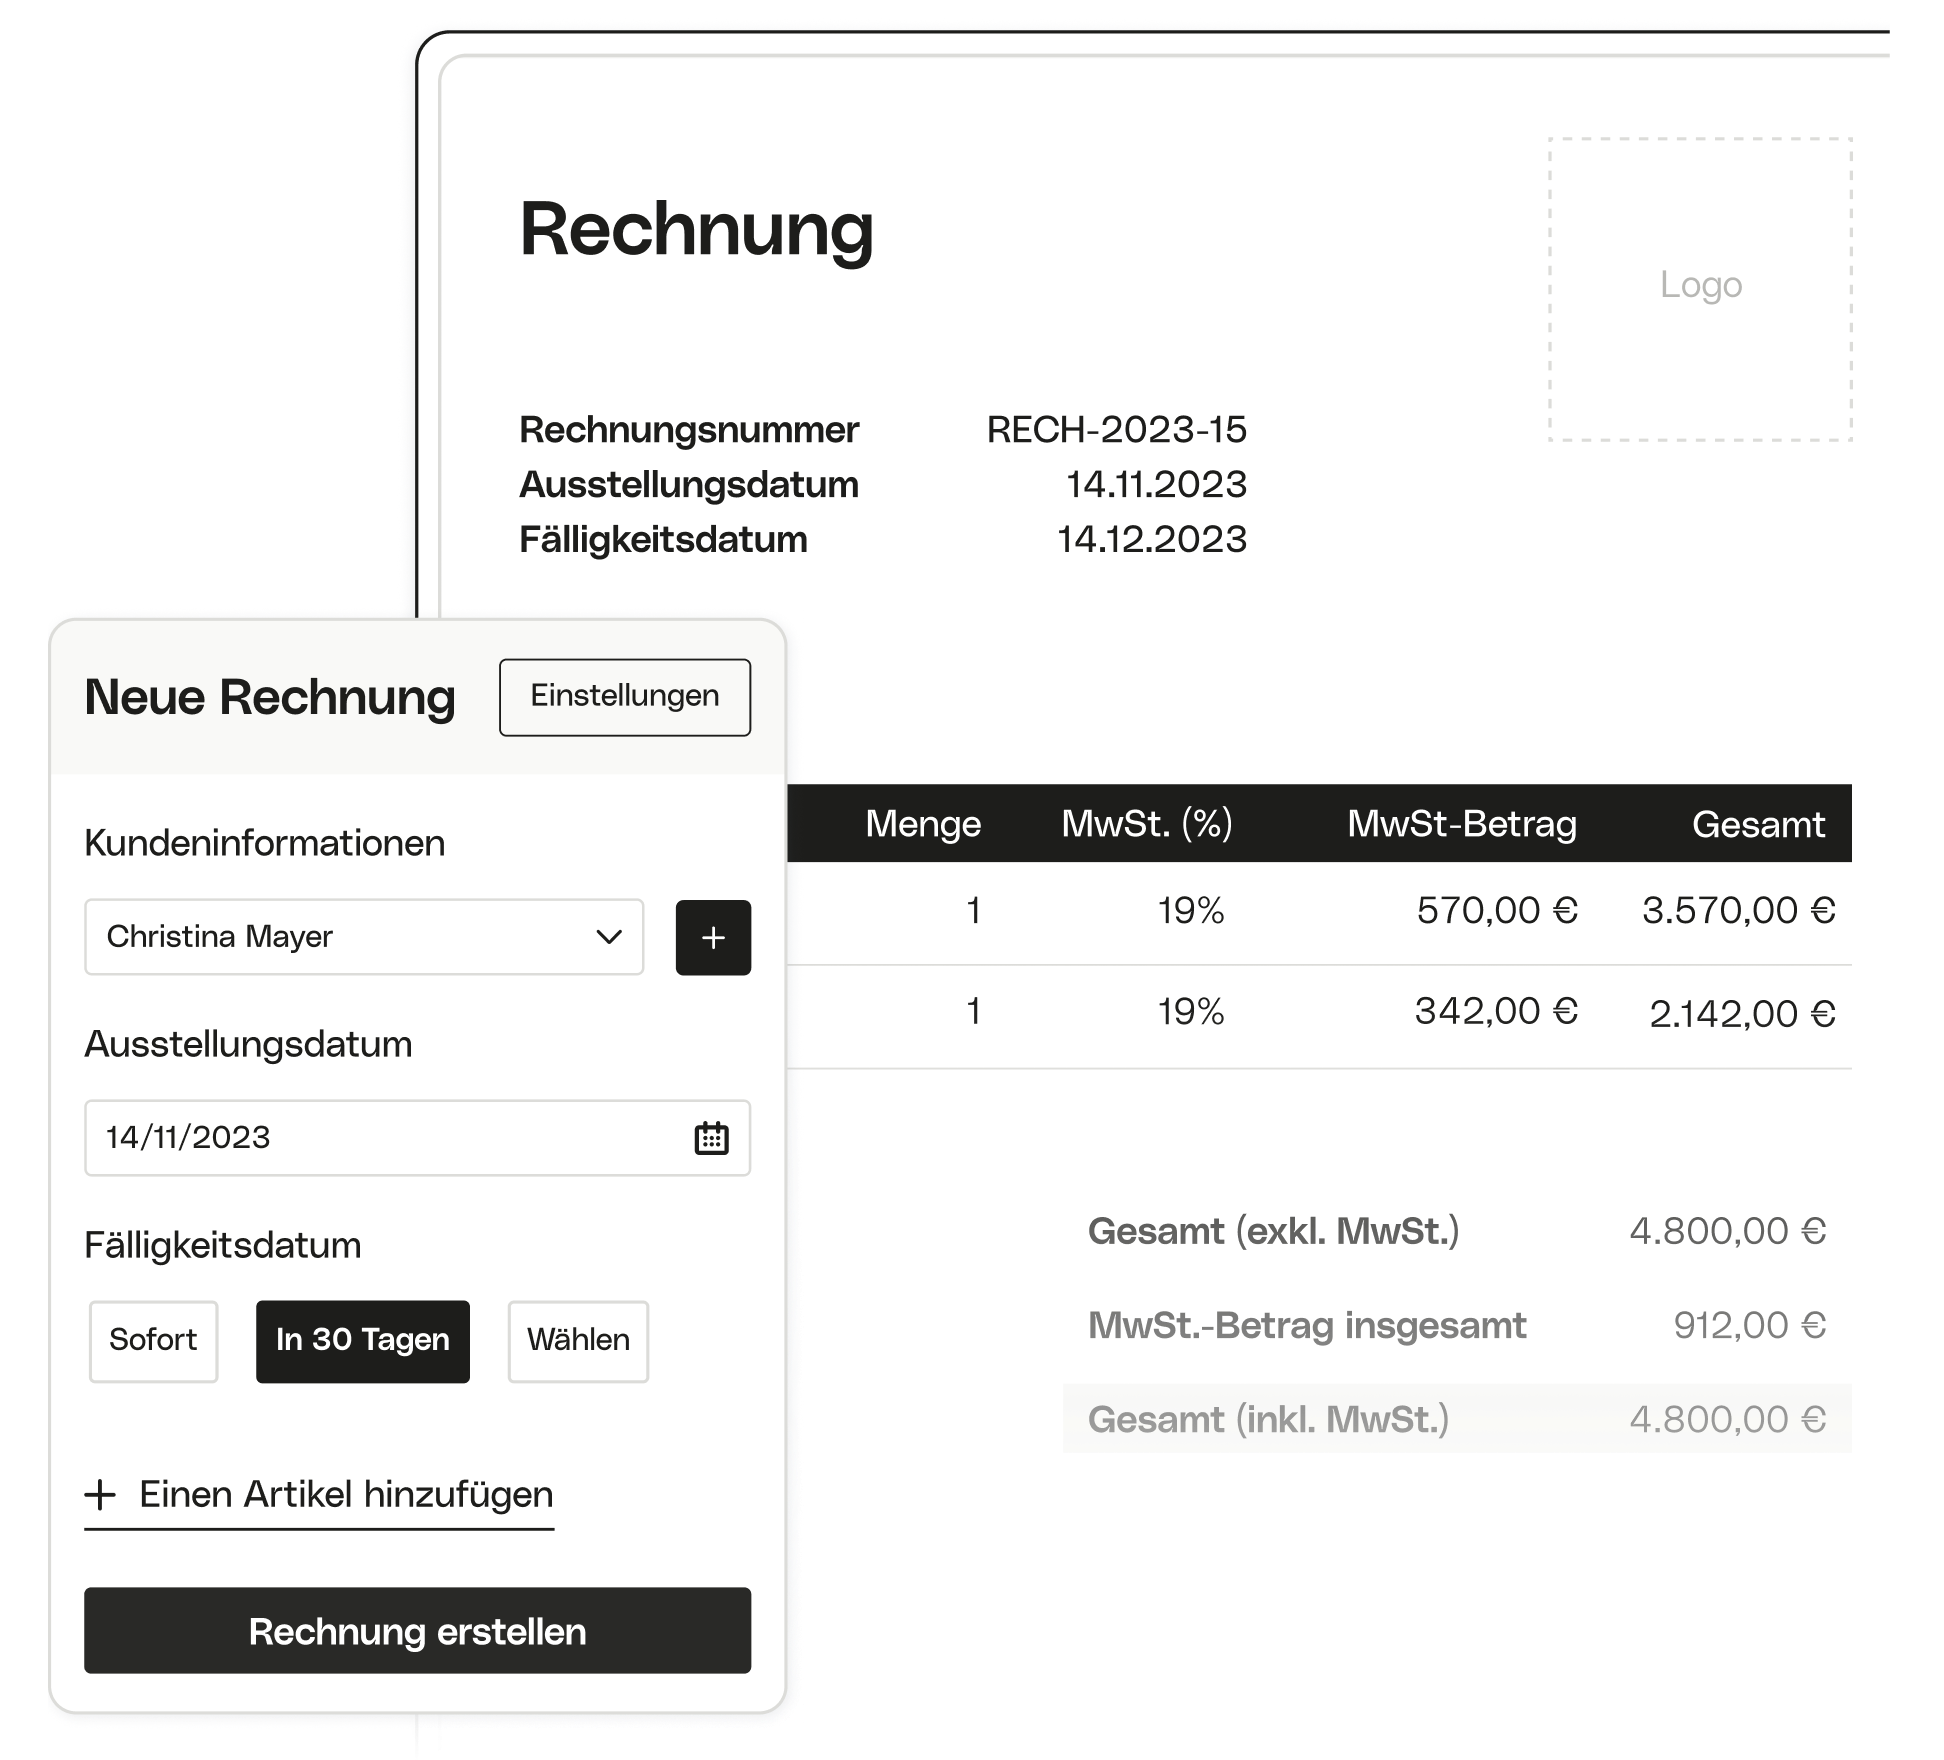Click the Menge column header

point(922,824)
